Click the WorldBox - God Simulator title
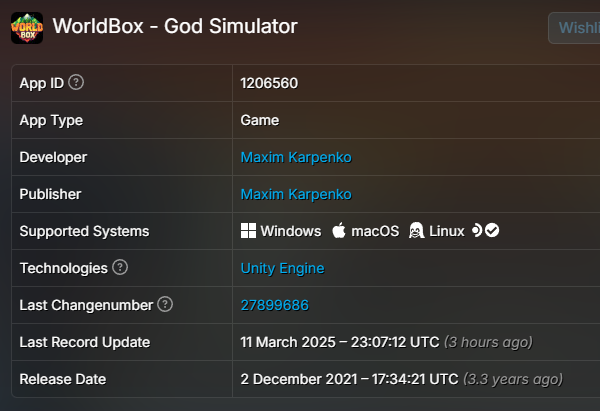The height and width of the screenshot is (411, 600). coord(175,26)
